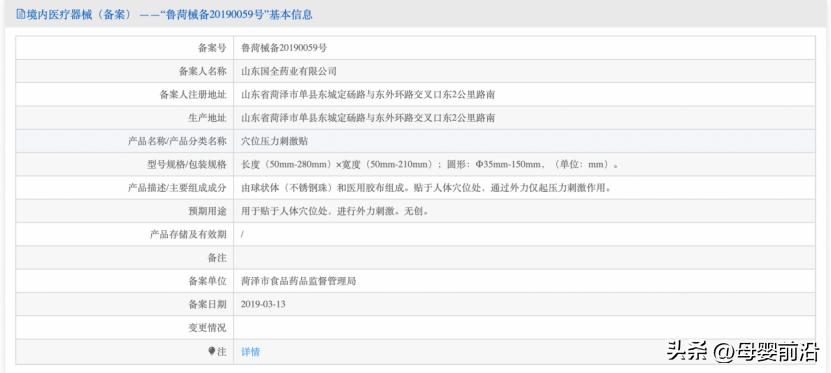Click the 产品存储及有效期 label
Viewport: 831px width, 373px height.
tap(188, 235)
